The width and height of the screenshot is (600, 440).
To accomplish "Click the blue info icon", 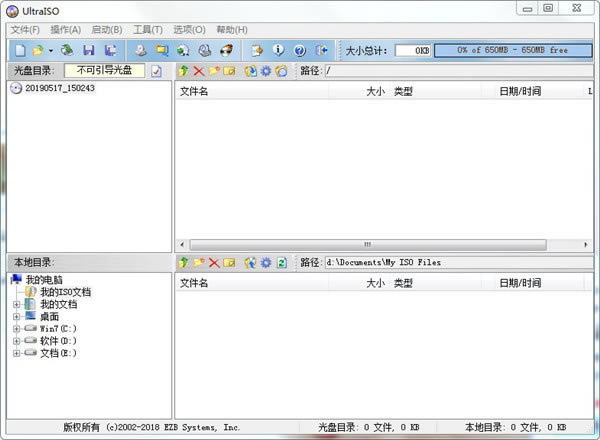I will [x=277, y=50].
